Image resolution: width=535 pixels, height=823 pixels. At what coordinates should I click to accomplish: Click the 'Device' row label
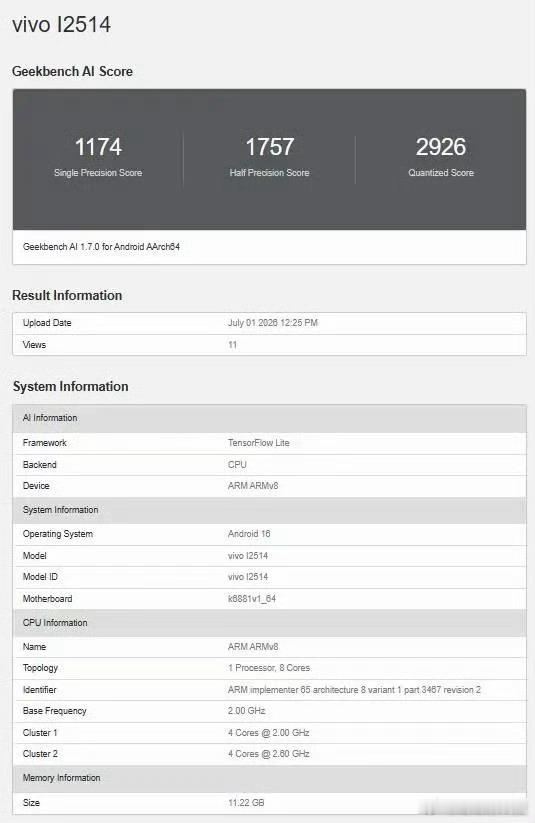coord(36,486)
